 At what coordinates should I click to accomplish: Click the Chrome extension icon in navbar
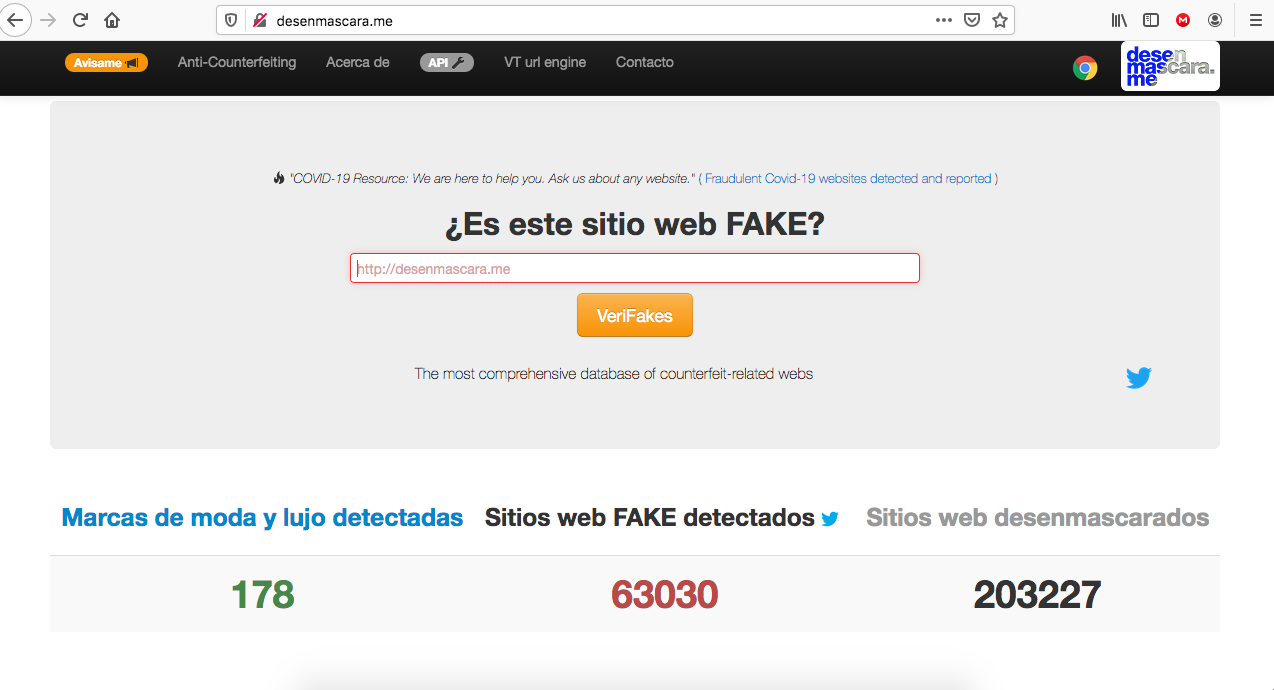1085,68
